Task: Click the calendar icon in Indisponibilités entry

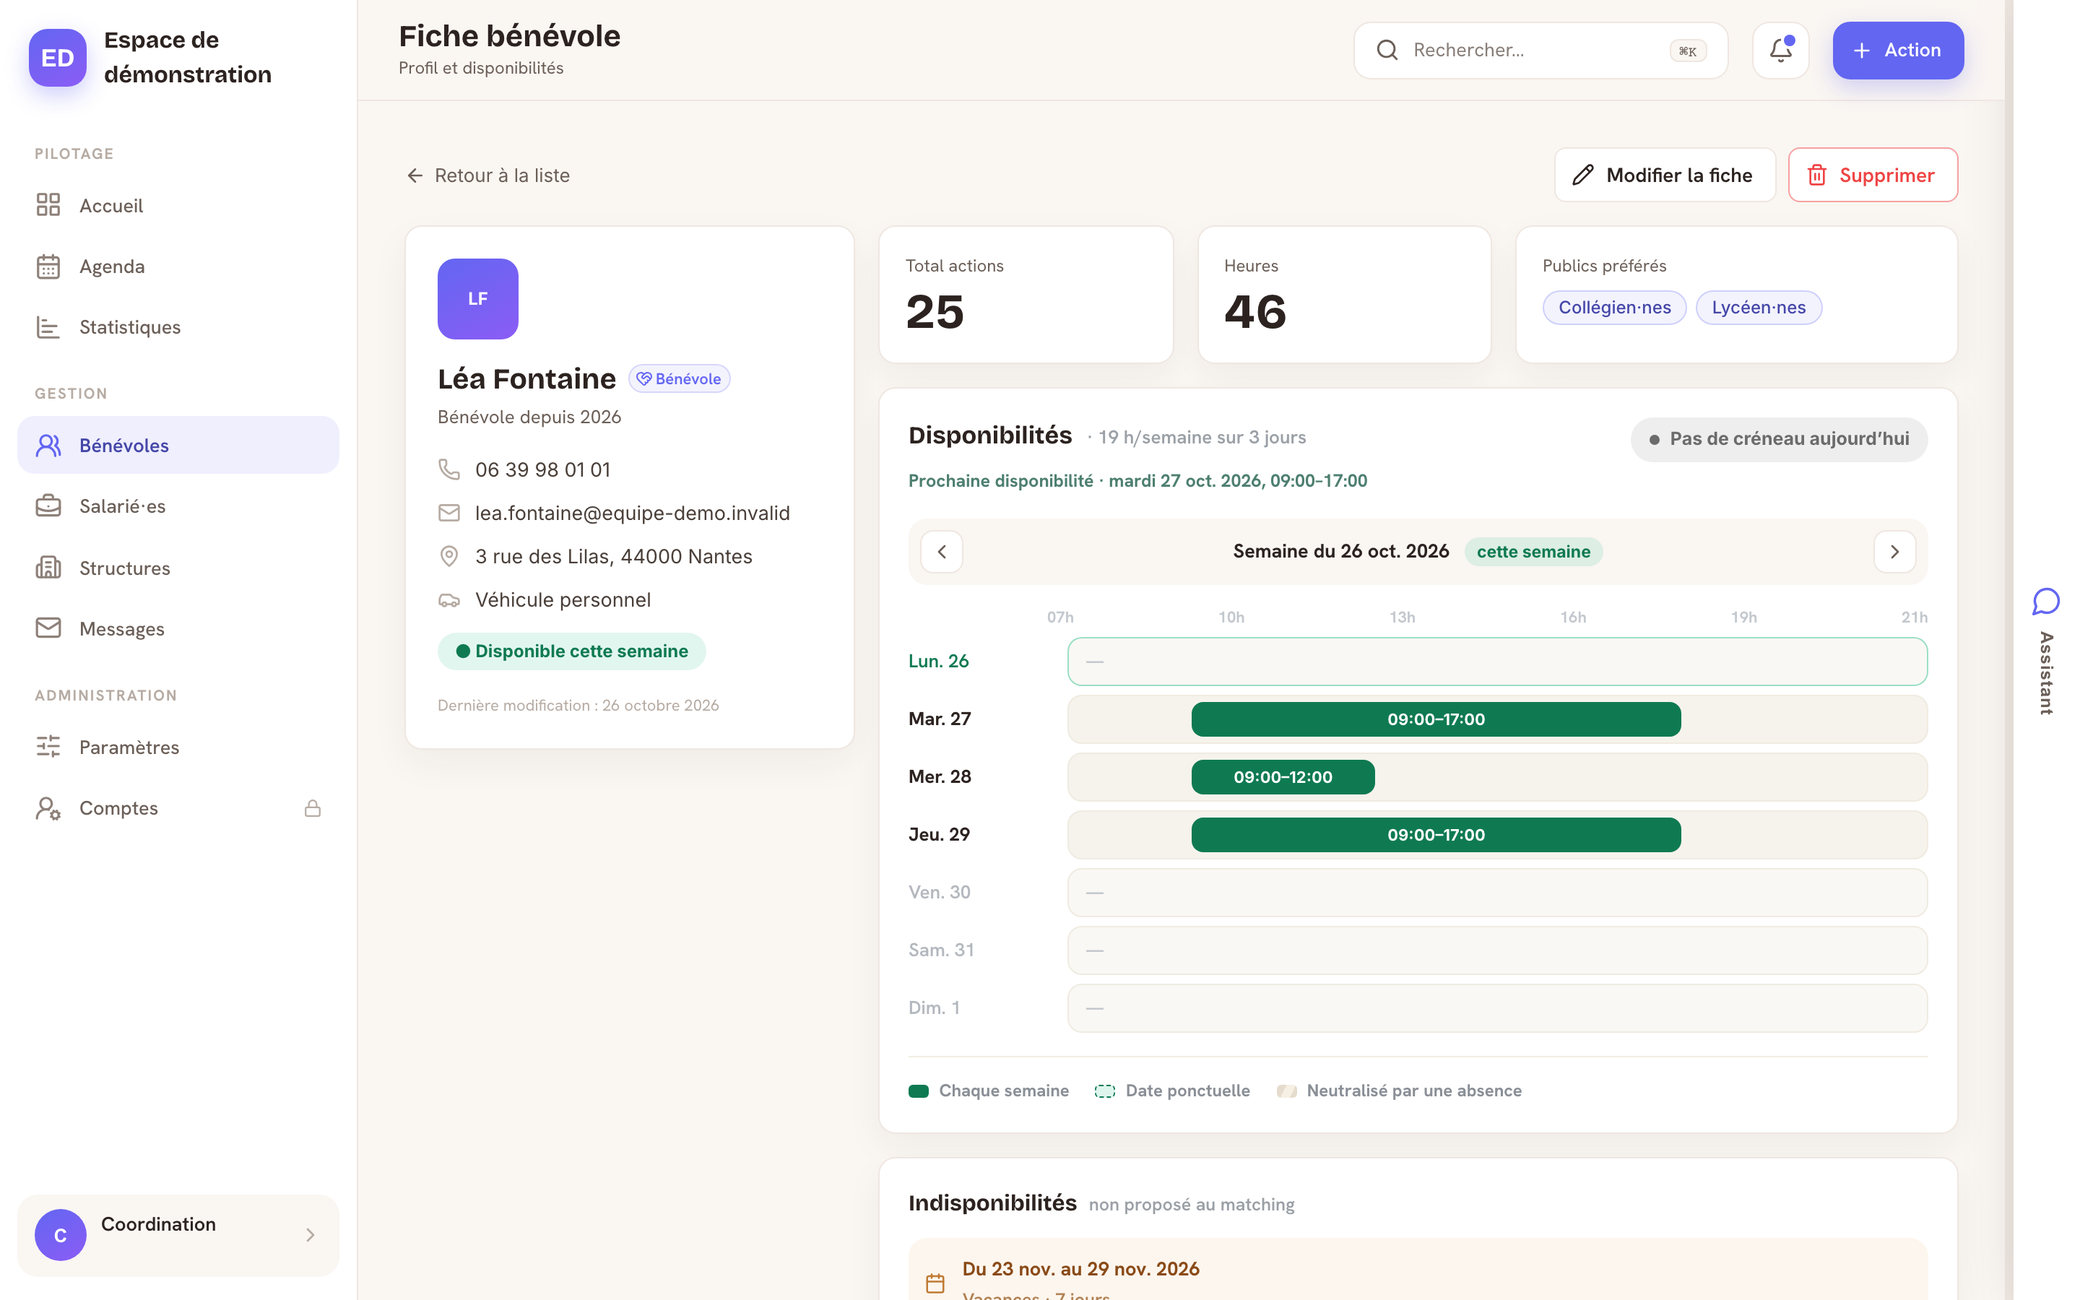Action: coord(935,1283)
